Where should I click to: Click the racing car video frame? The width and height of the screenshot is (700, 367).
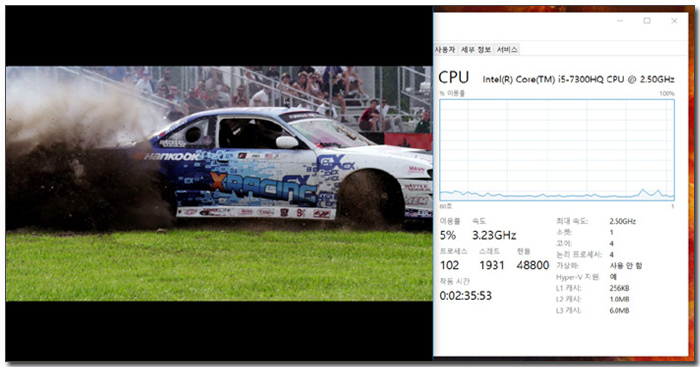coord(219,184)
